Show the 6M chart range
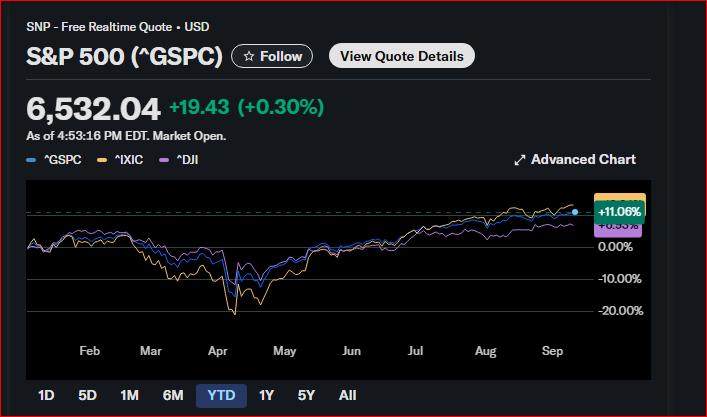The width and height of the screenshot is (707, 417). (x=173, y=395)
